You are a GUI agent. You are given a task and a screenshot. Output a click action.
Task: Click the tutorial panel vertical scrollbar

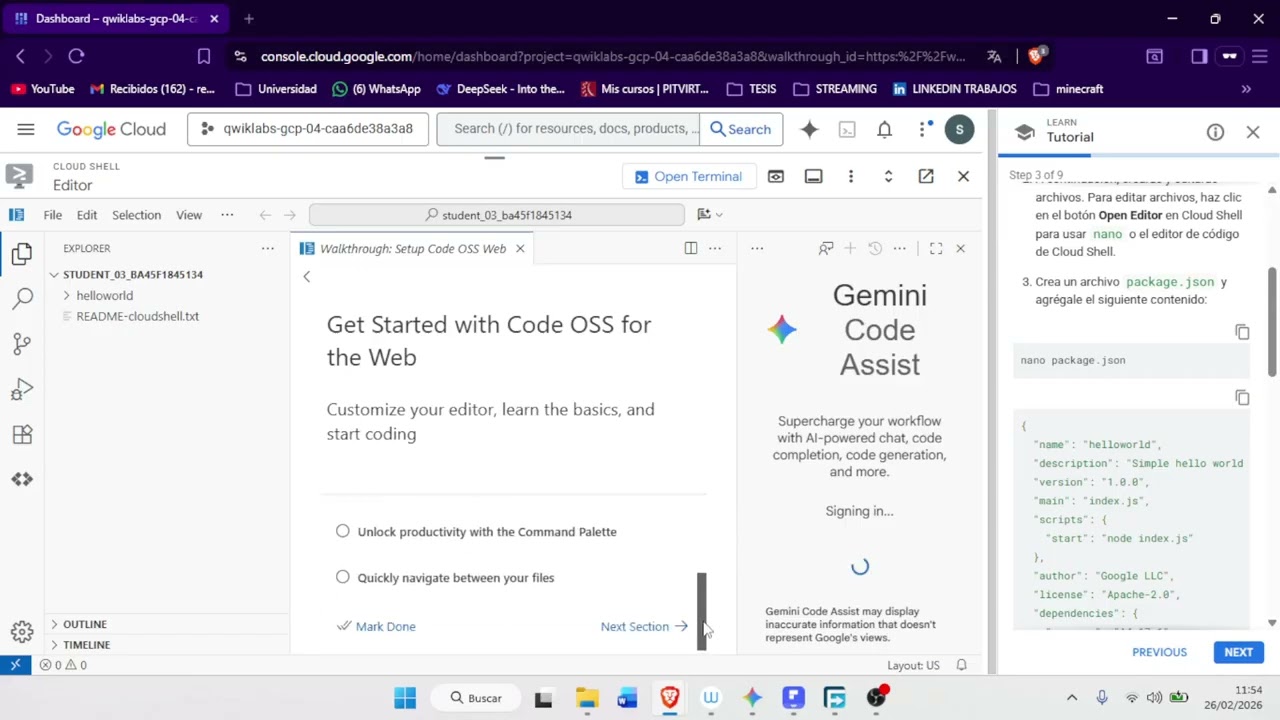(x=1272, y=320)
